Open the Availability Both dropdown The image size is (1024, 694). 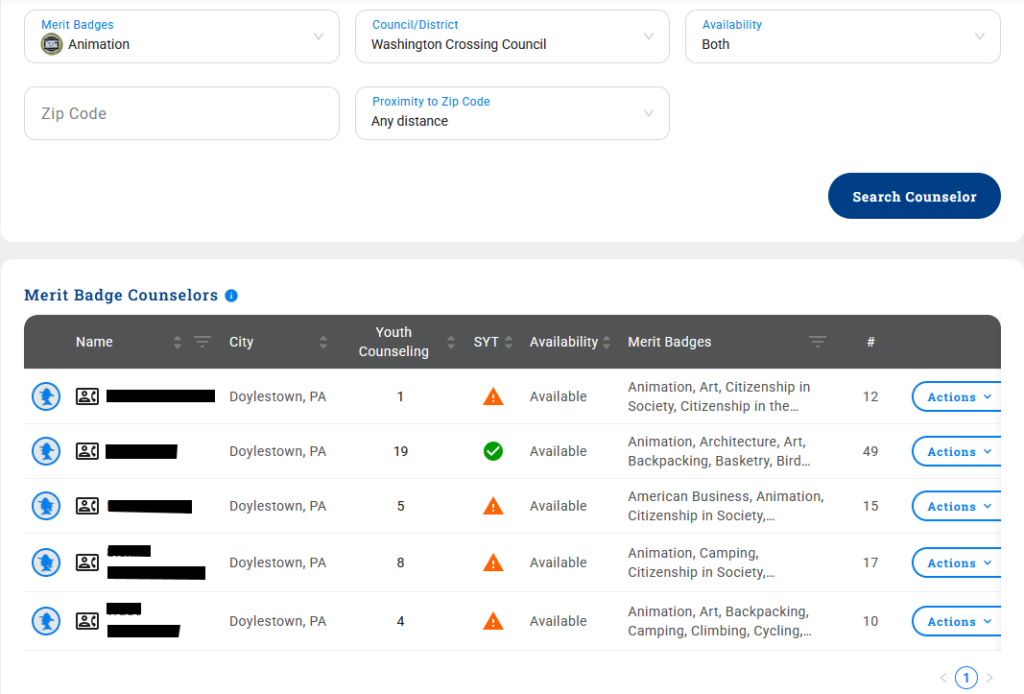tap(842, 37)
